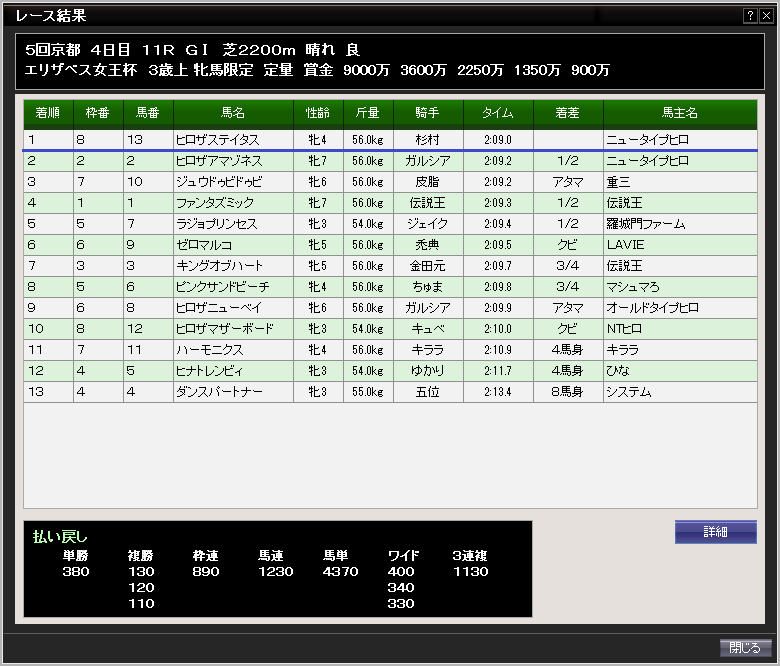
Task: Click 単勝 payout value 380
Action: tap(76, 571)
